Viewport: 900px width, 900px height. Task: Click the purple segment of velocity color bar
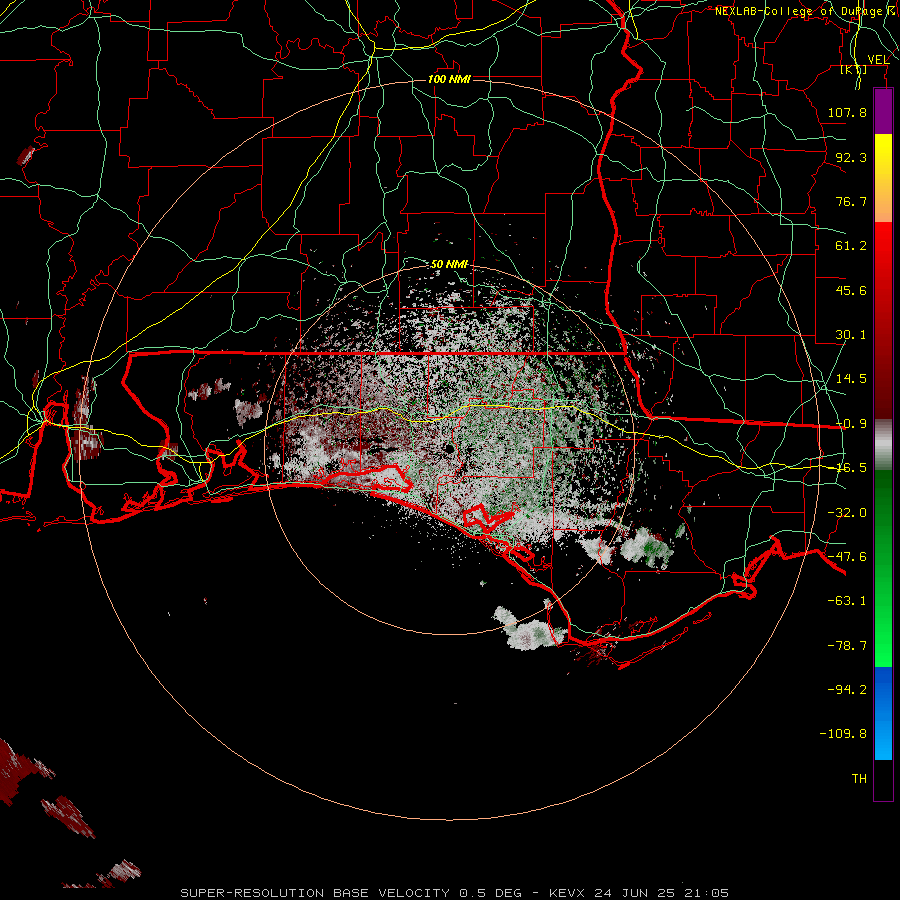click(x=883, y=112)
